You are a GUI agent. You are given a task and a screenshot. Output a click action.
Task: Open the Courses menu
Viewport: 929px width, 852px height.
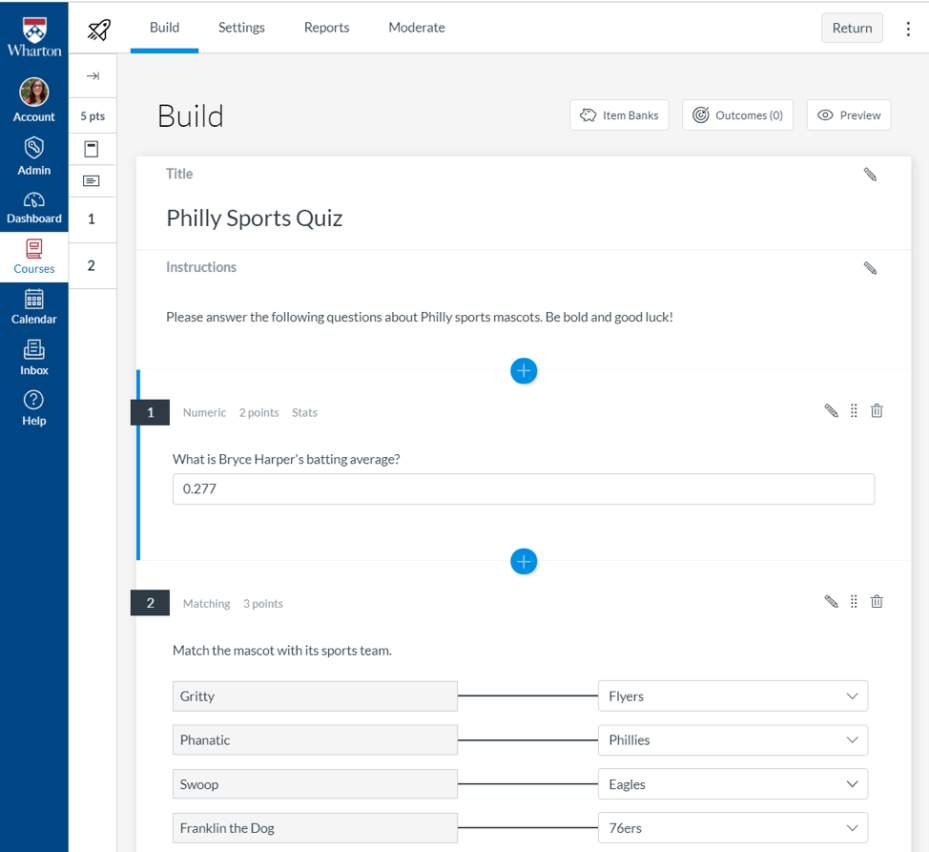coord(34,257)
